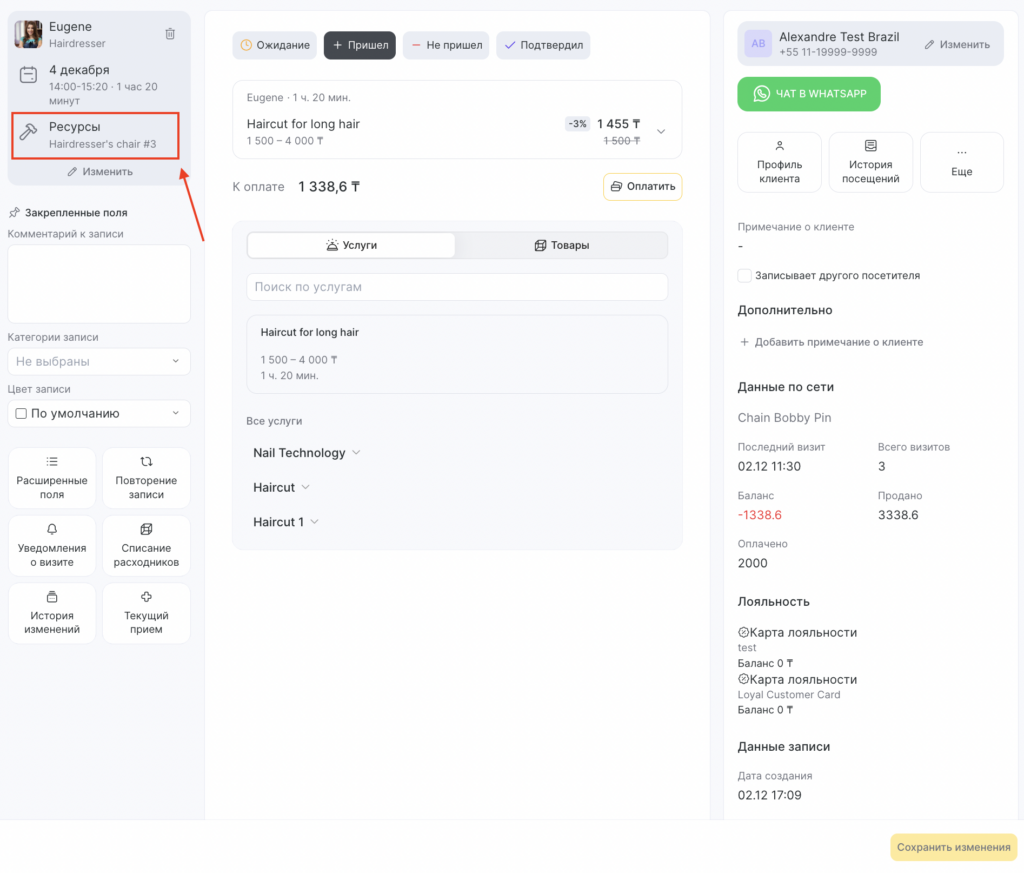1024x873 pixels.
Task: Click the trash icon next to Eugene
Action: click(170, 34)
